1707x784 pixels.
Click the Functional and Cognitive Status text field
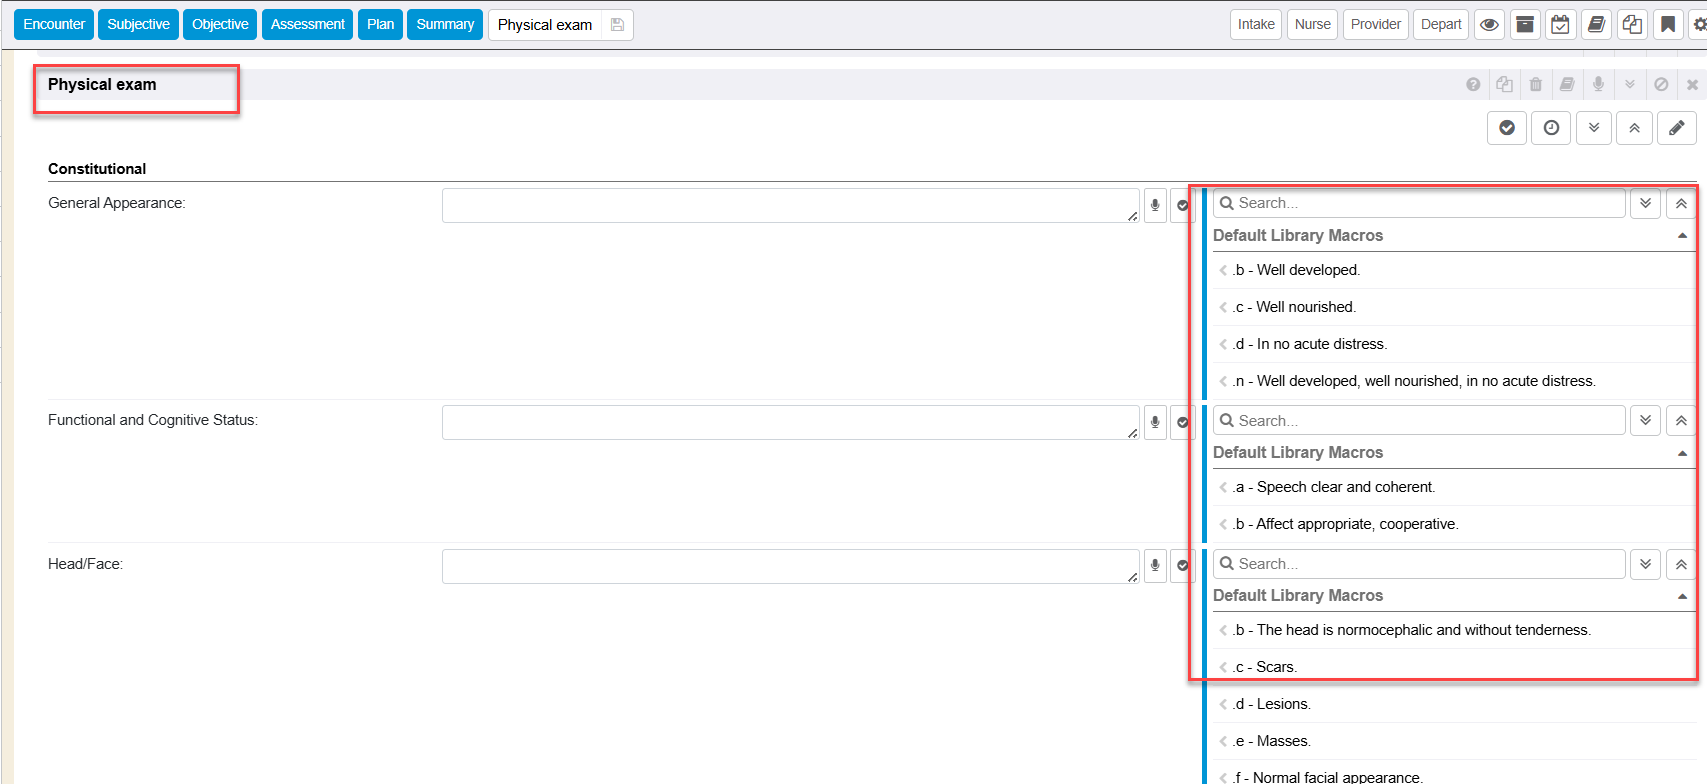tap(789, 422)
